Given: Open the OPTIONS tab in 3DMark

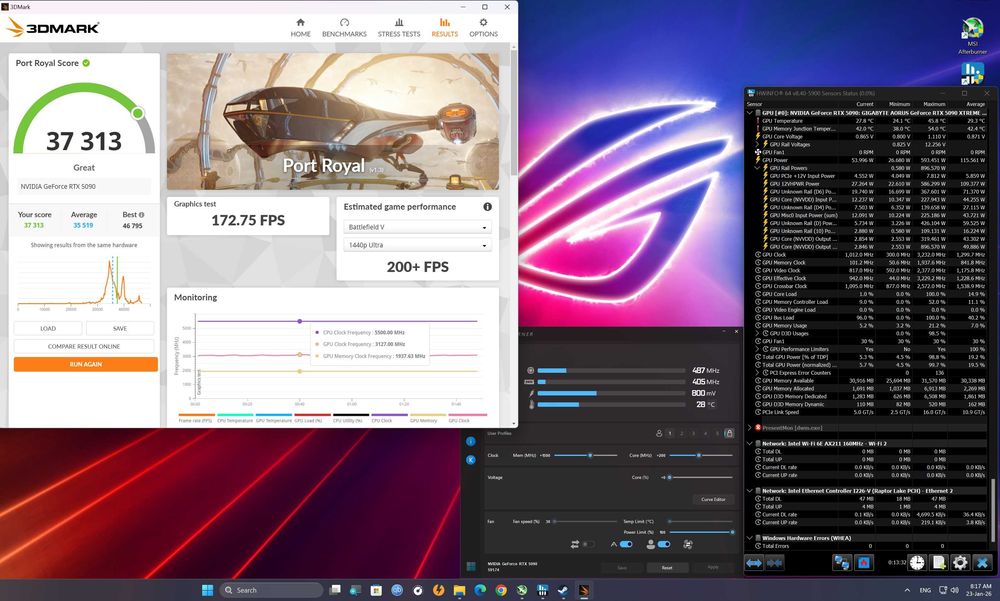Looking at the screenshot, I should point(483,27).
